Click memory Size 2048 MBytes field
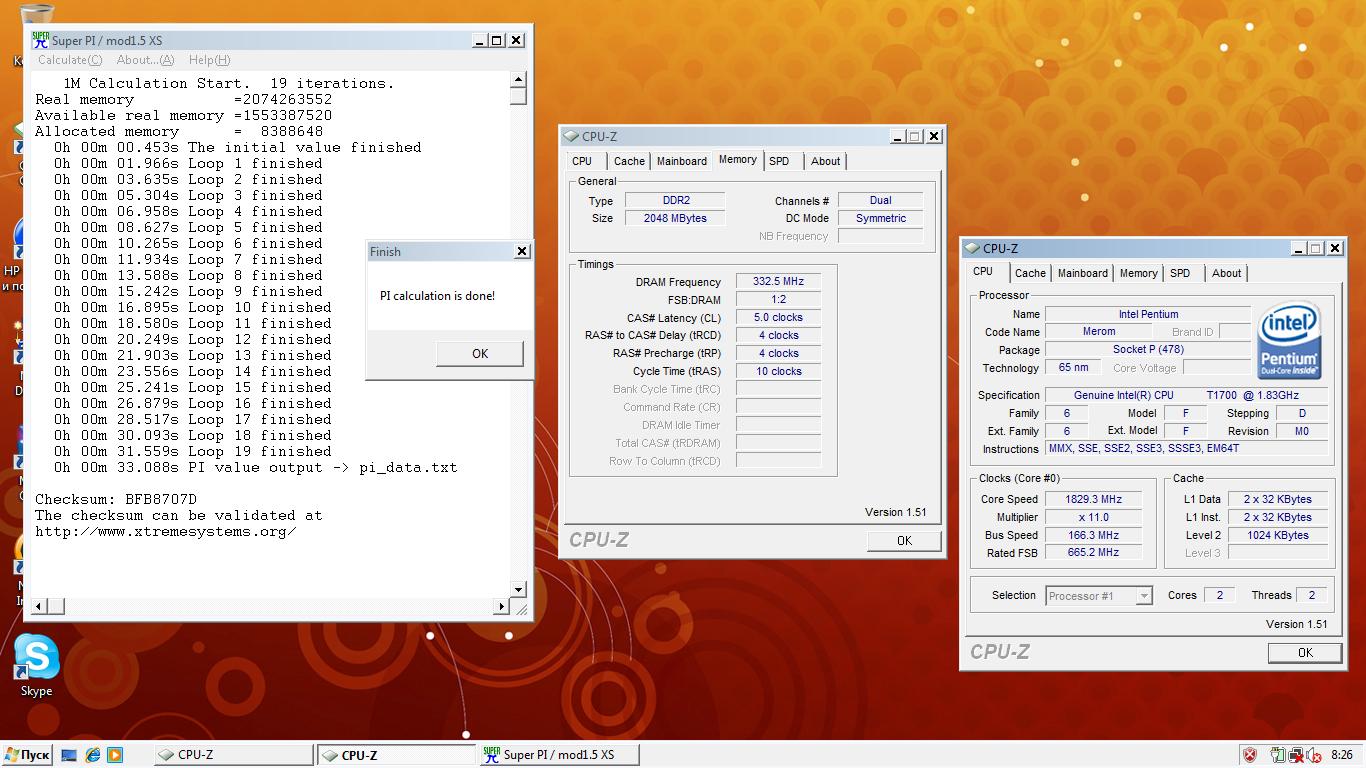This screenshot has height=768, width=1366. [x=676, y=219]
